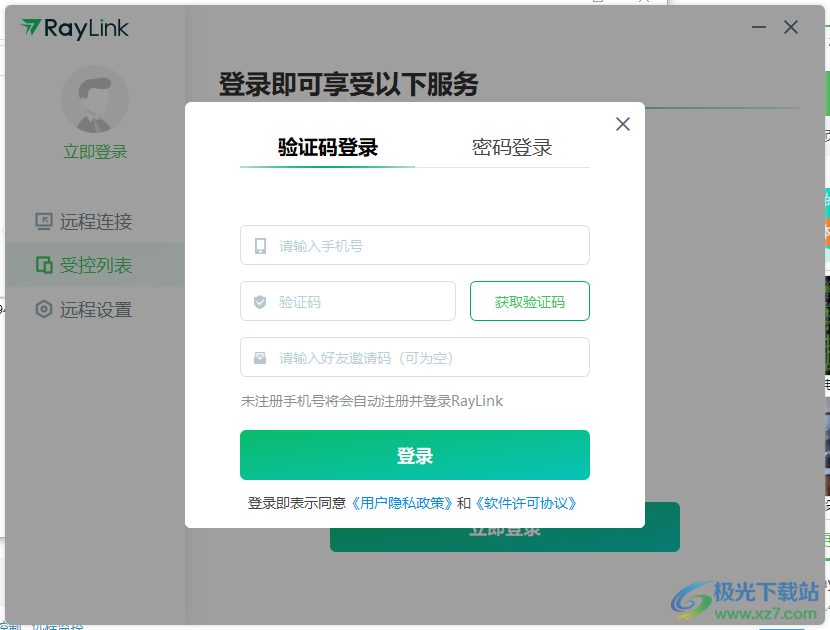Open 远程设置 in the sidebar
830x630 pixels.
(x=95, y=309)
